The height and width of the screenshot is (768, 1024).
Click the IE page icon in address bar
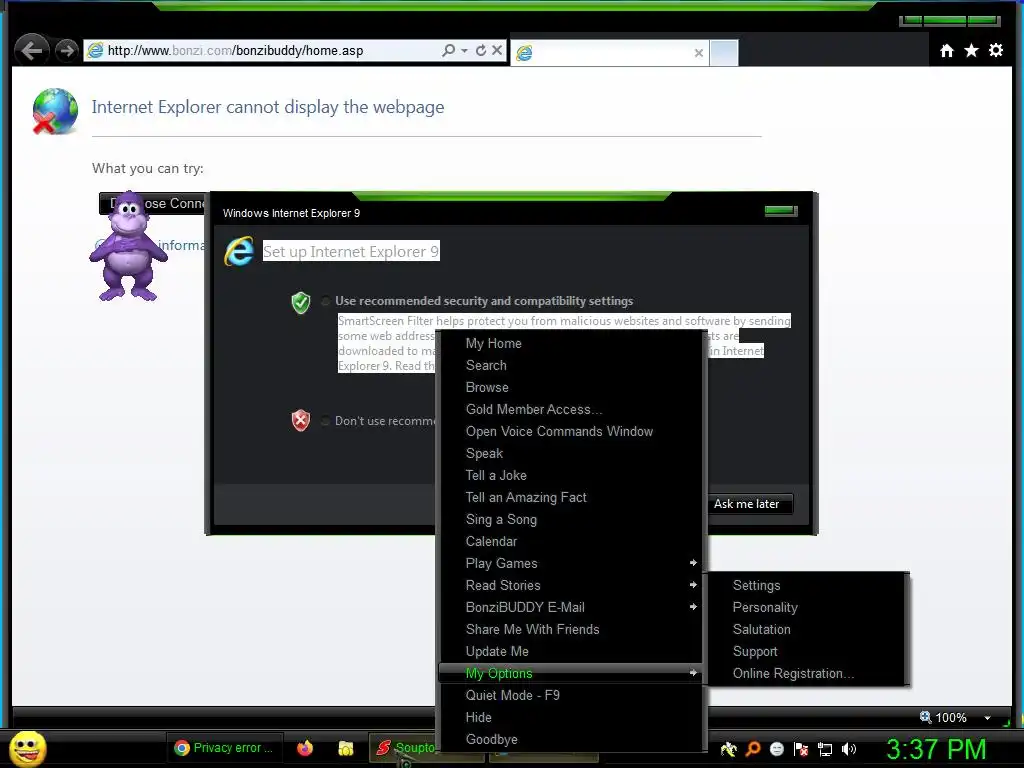coord(95,50)
